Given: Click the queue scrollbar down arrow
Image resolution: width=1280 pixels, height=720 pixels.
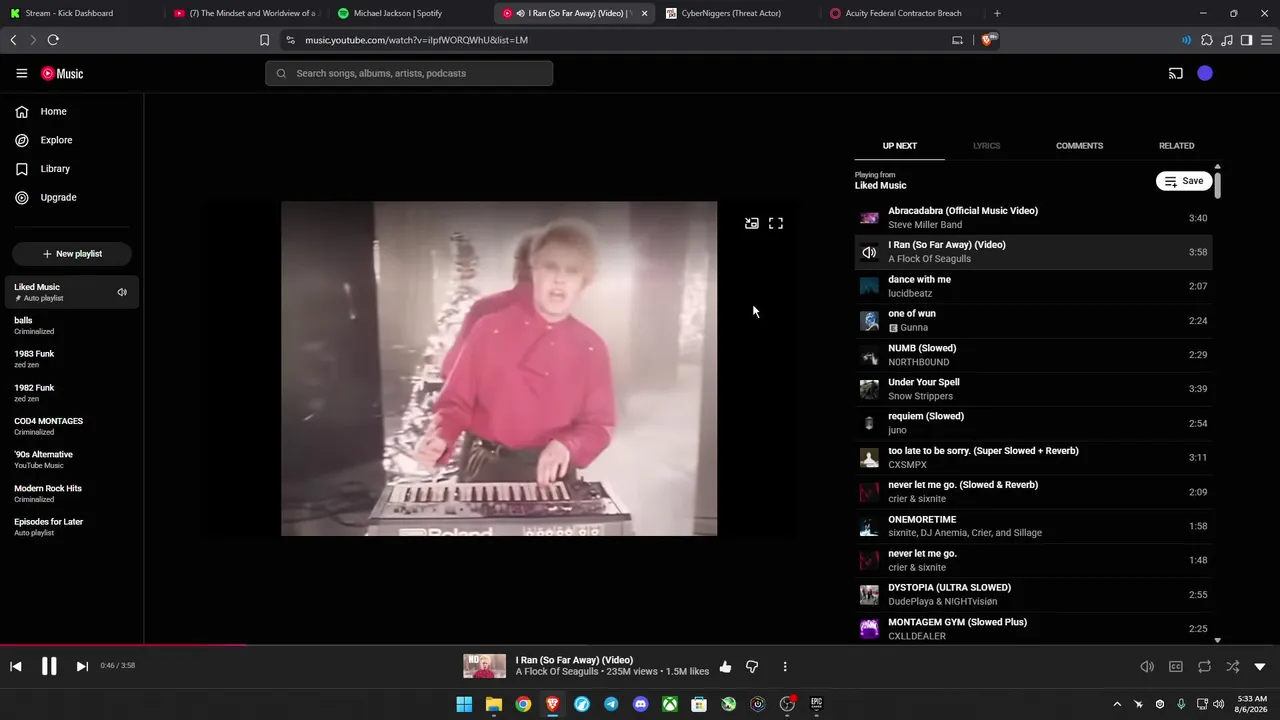Looking at the screenshot, I should coord(1217,640).
